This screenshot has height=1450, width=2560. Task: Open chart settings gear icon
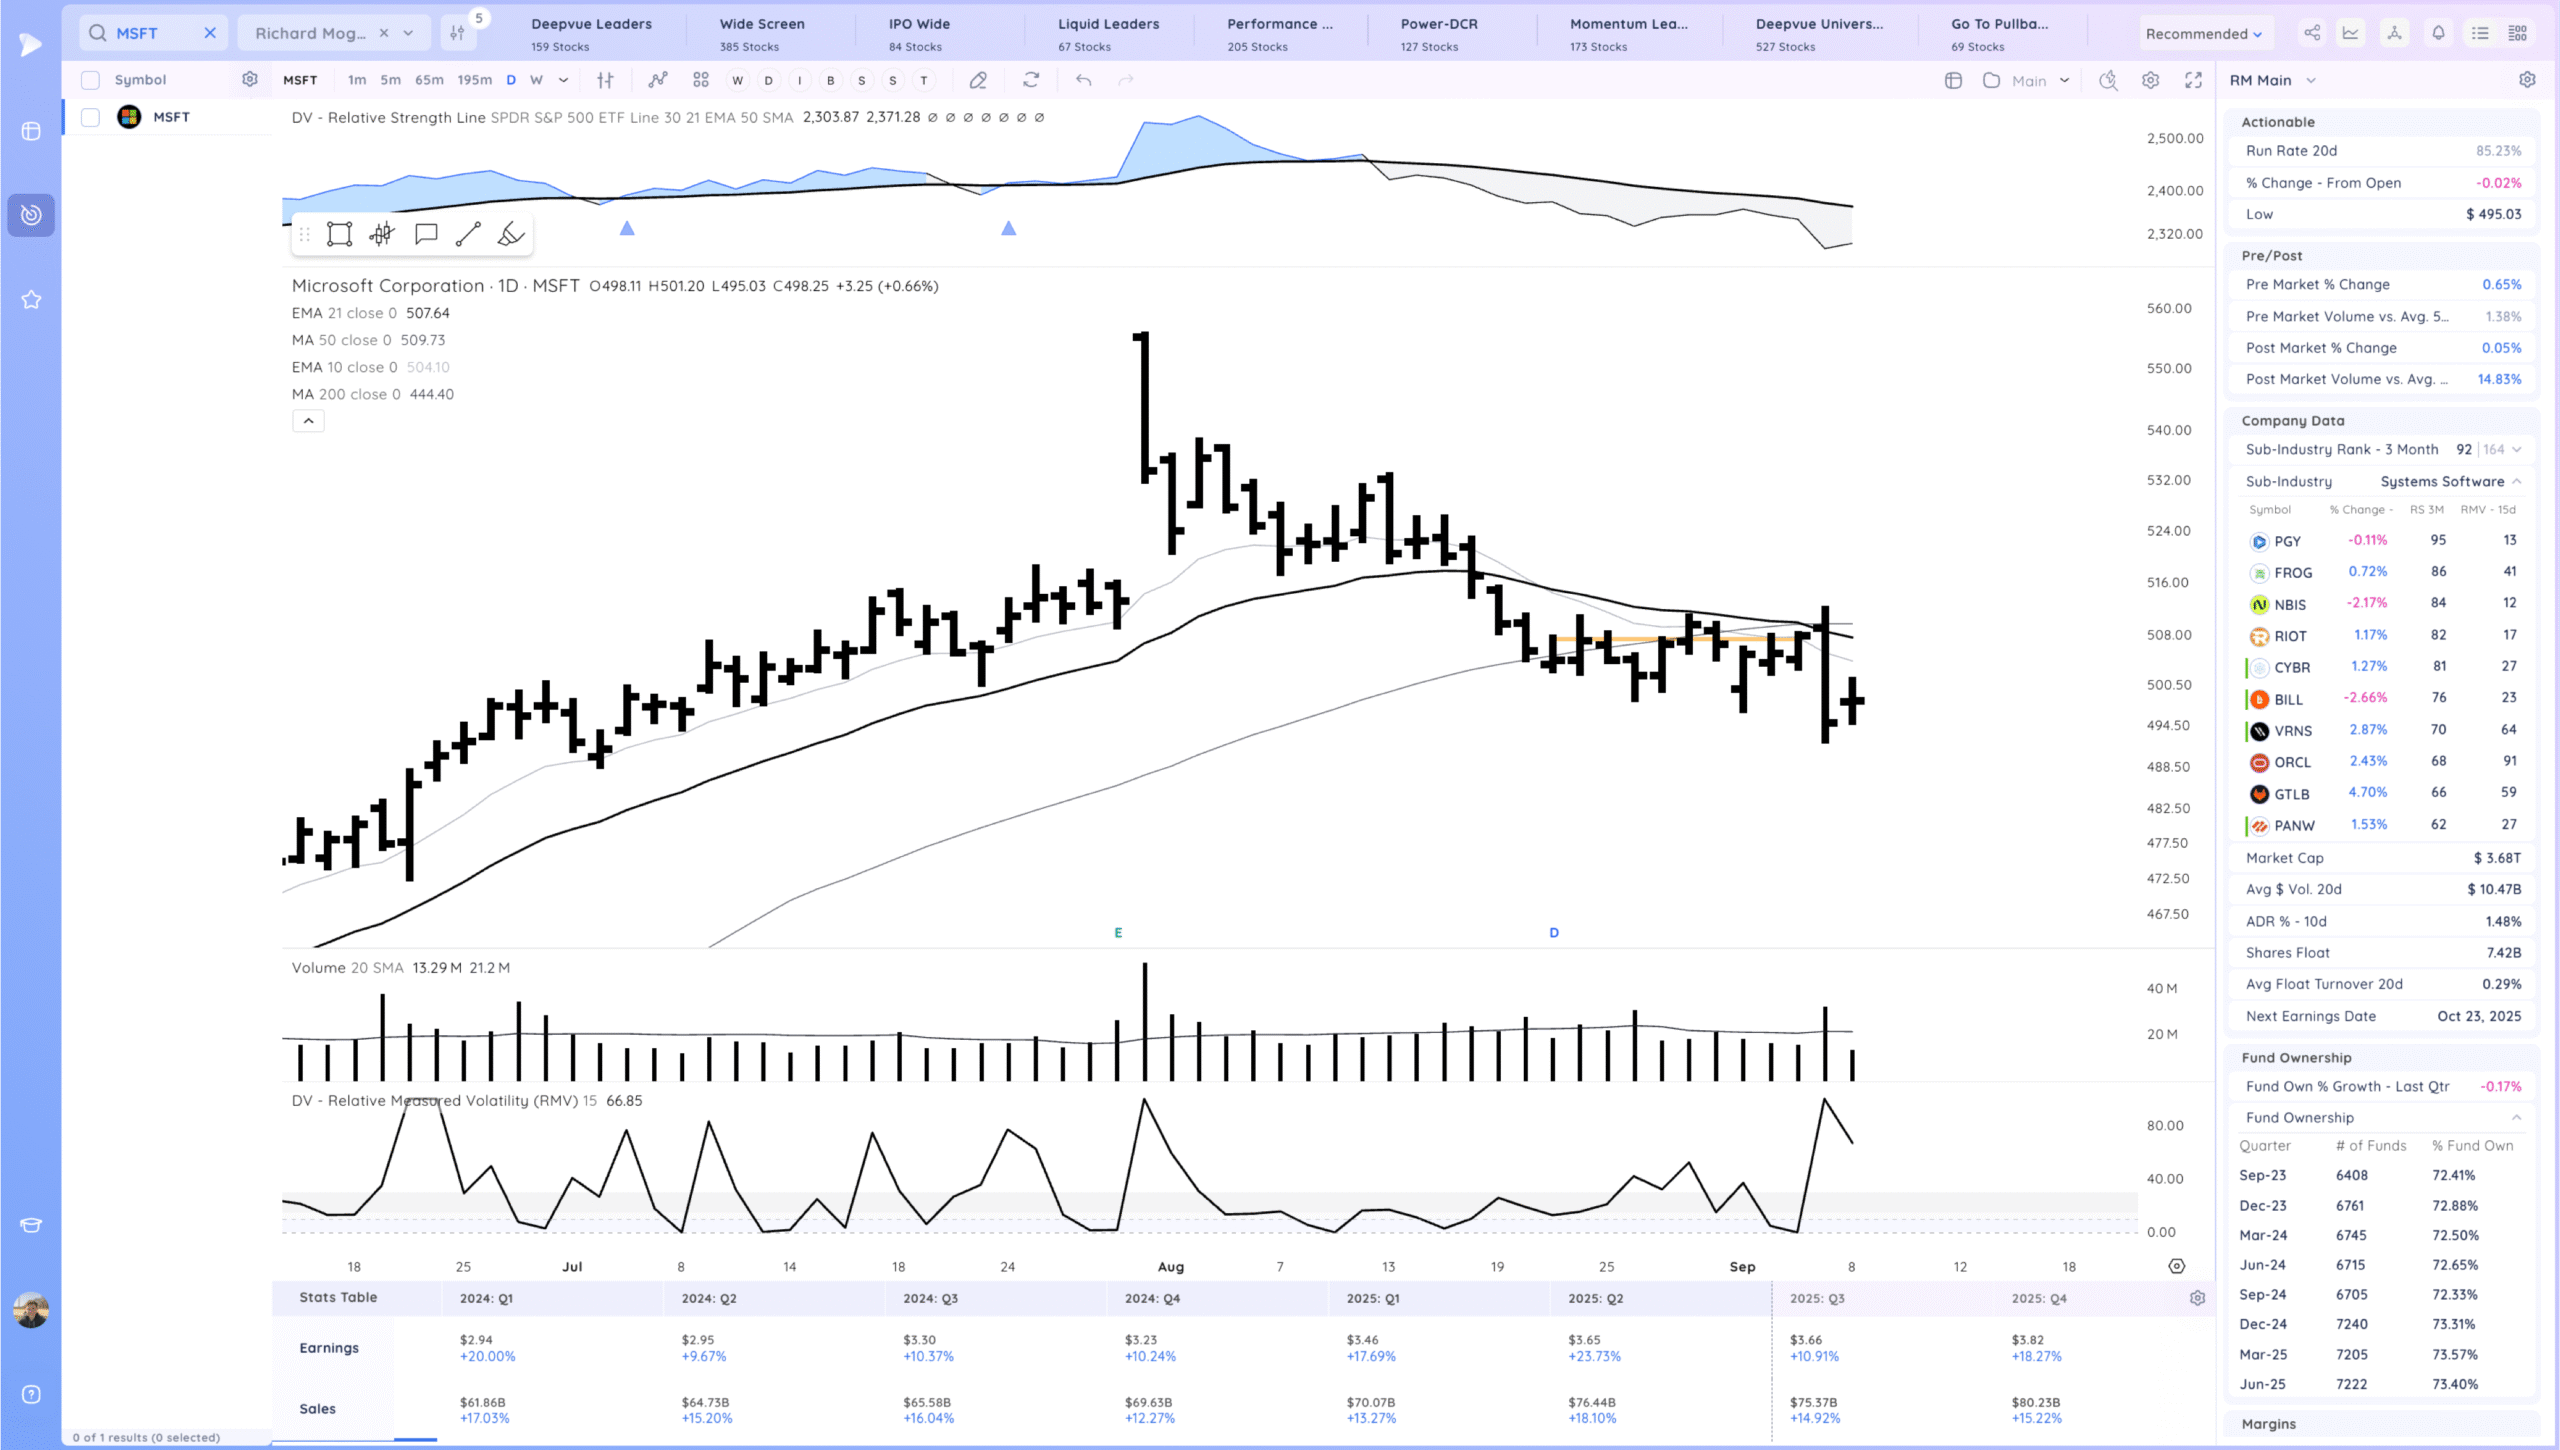(2150, 80)
